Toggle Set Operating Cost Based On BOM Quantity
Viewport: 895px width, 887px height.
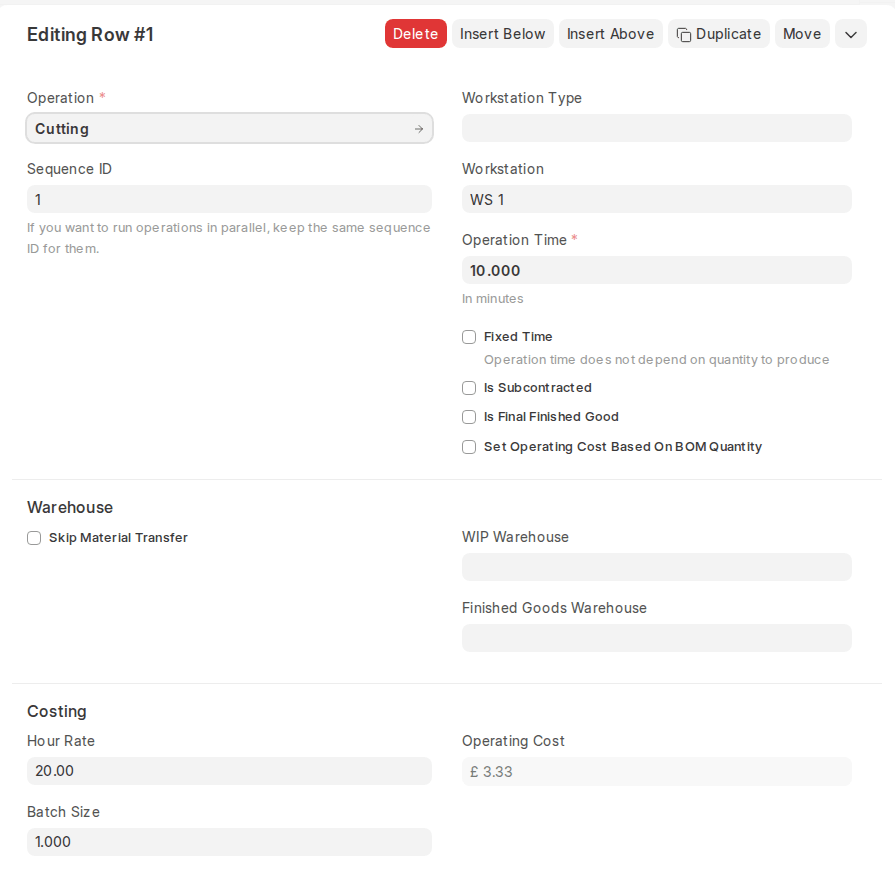pyautogui.click(x=469, y=447)
